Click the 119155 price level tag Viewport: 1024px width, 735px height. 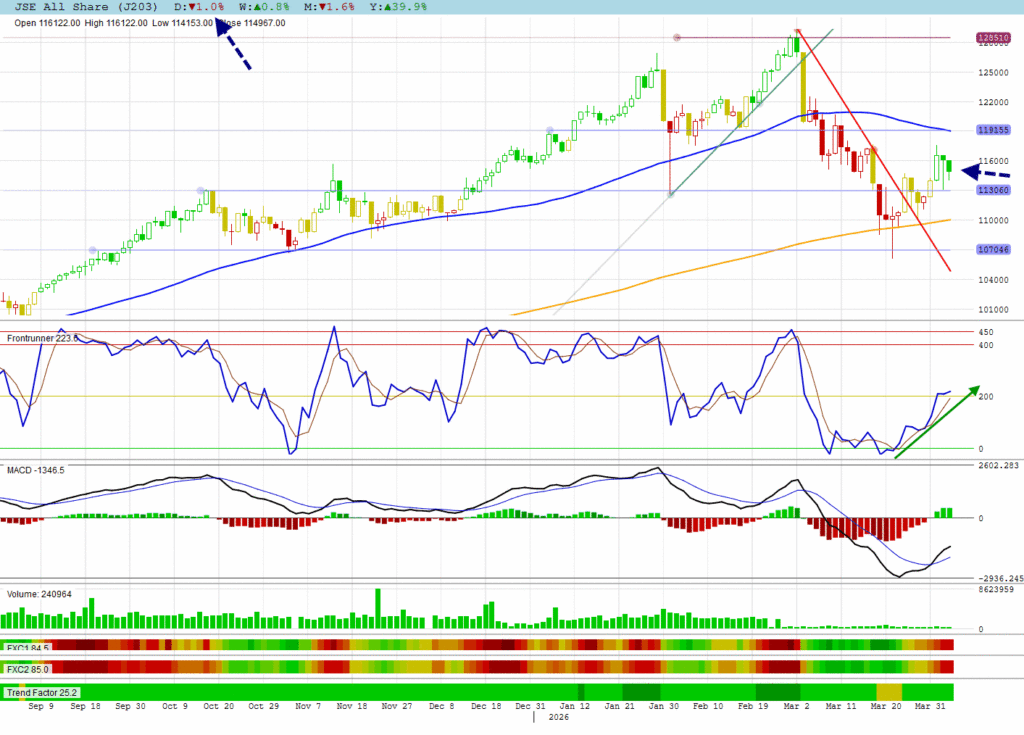(x=991, y=130)
